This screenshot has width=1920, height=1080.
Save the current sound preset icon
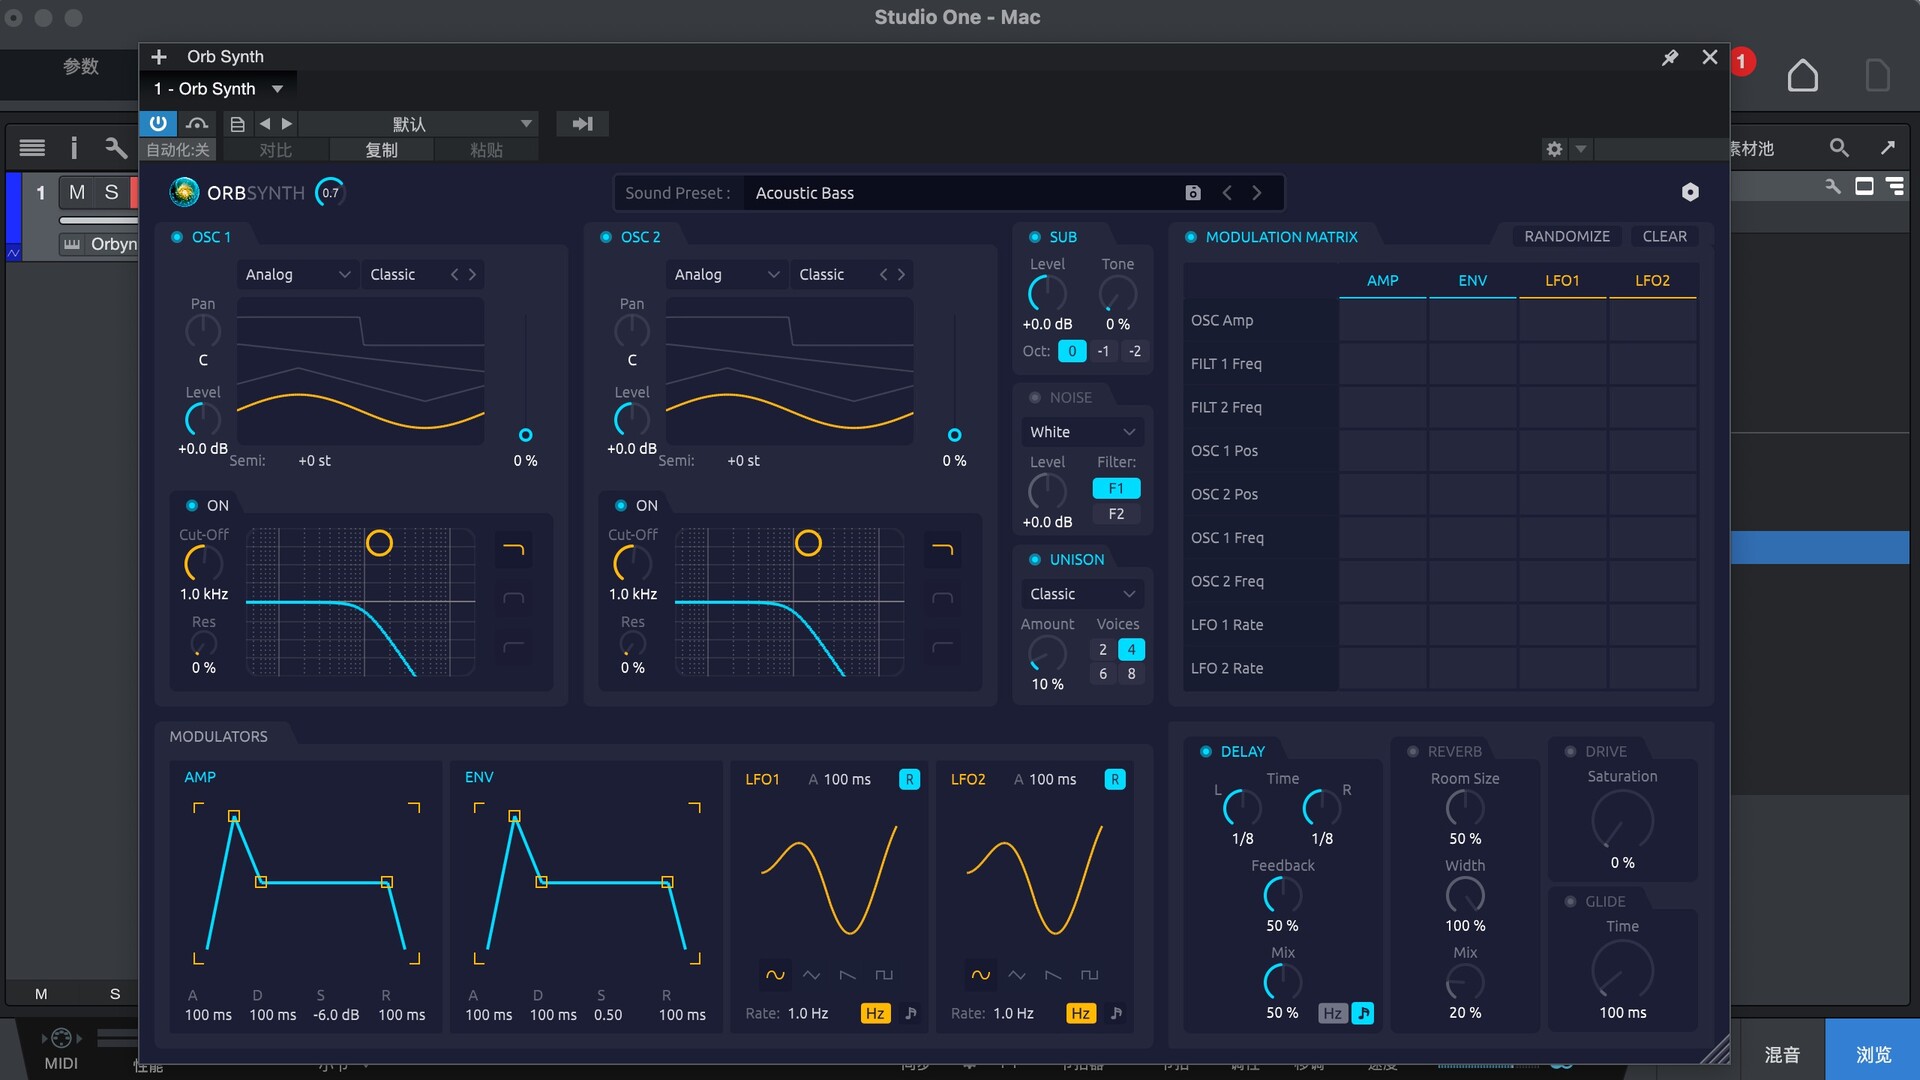(x=1192, y=193)
